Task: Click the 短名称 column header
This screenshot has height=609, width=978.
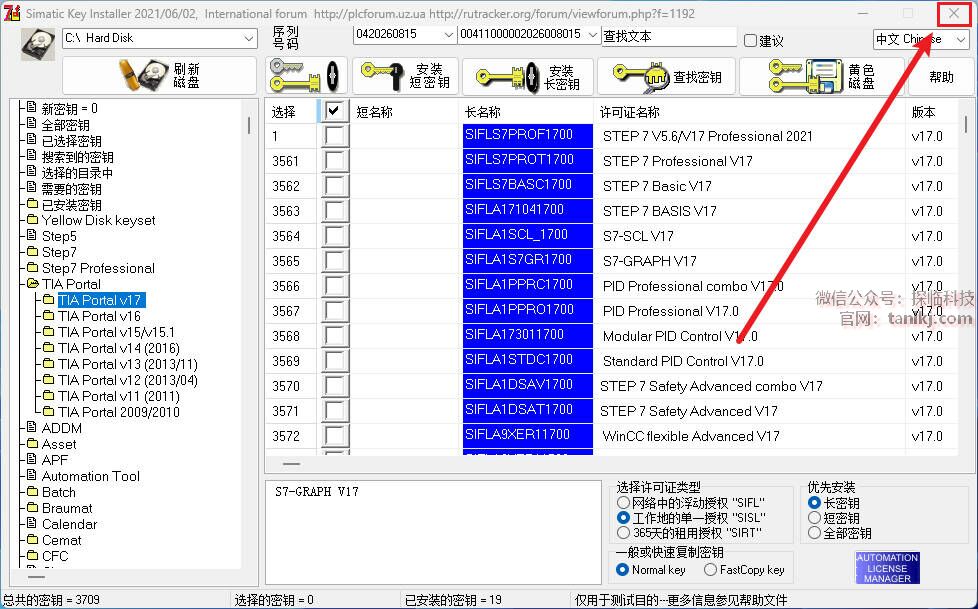Action: click(x=404, y=112)
